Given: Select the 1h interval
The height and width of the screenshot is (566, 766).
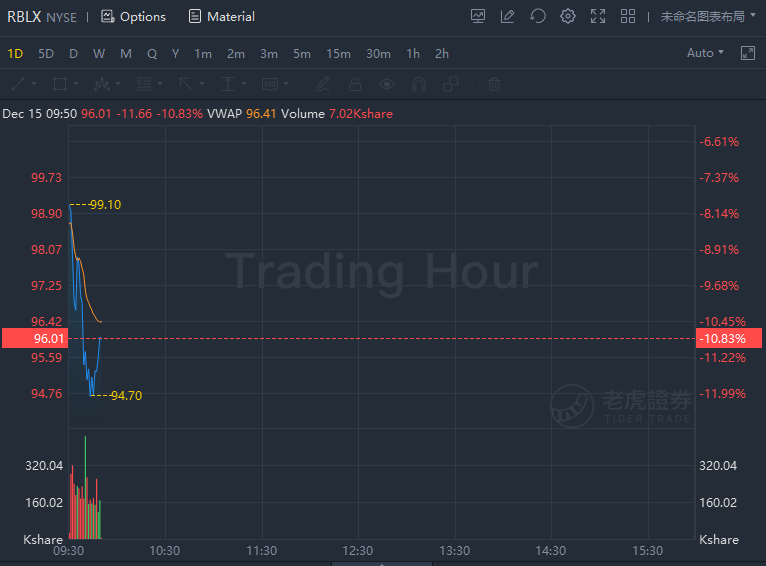Looking at the screenshot, I should coord(413,54).
